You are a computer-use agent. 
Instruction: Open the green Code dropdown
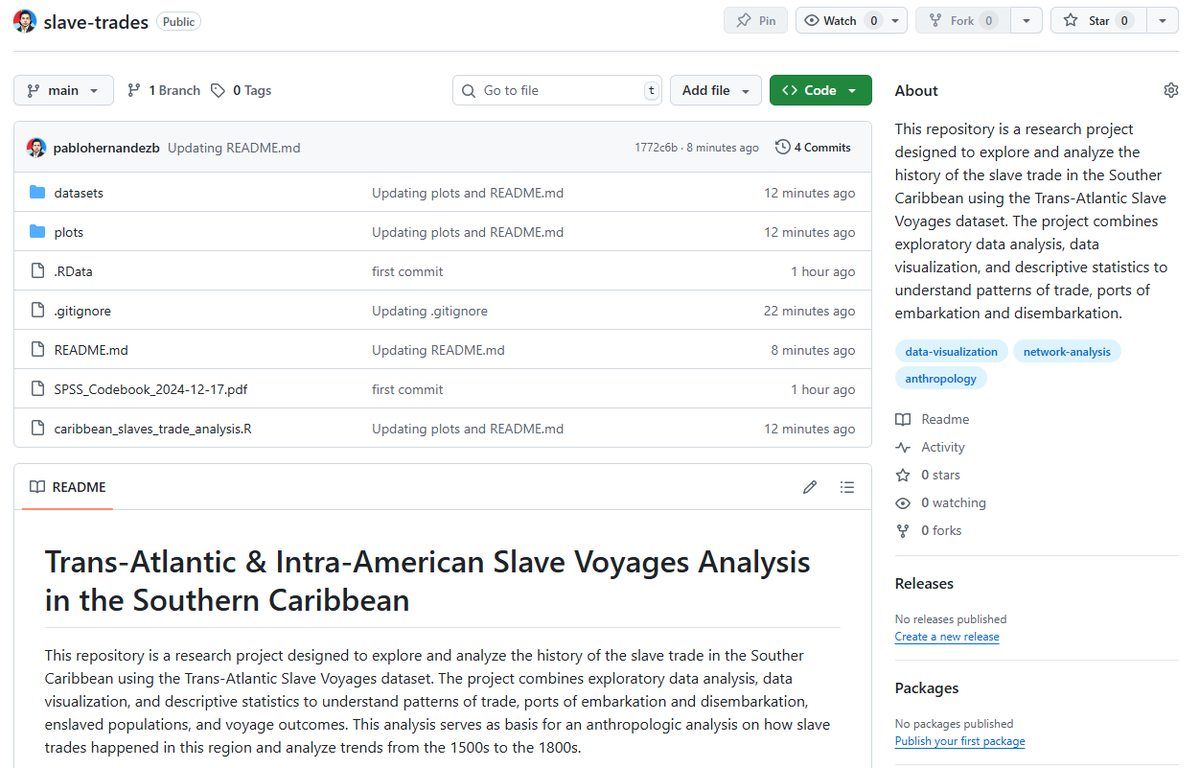tap(820, 90)
